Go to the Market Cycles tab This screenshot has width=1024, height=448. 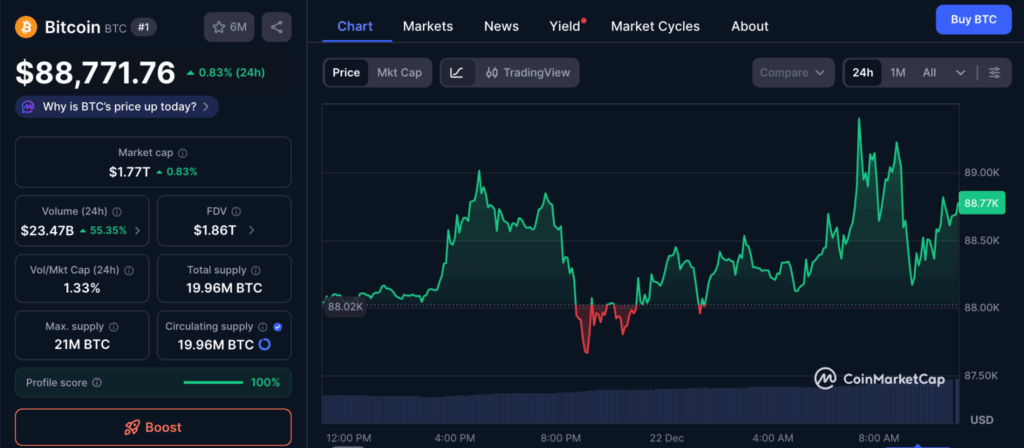[x=655, y=26]
